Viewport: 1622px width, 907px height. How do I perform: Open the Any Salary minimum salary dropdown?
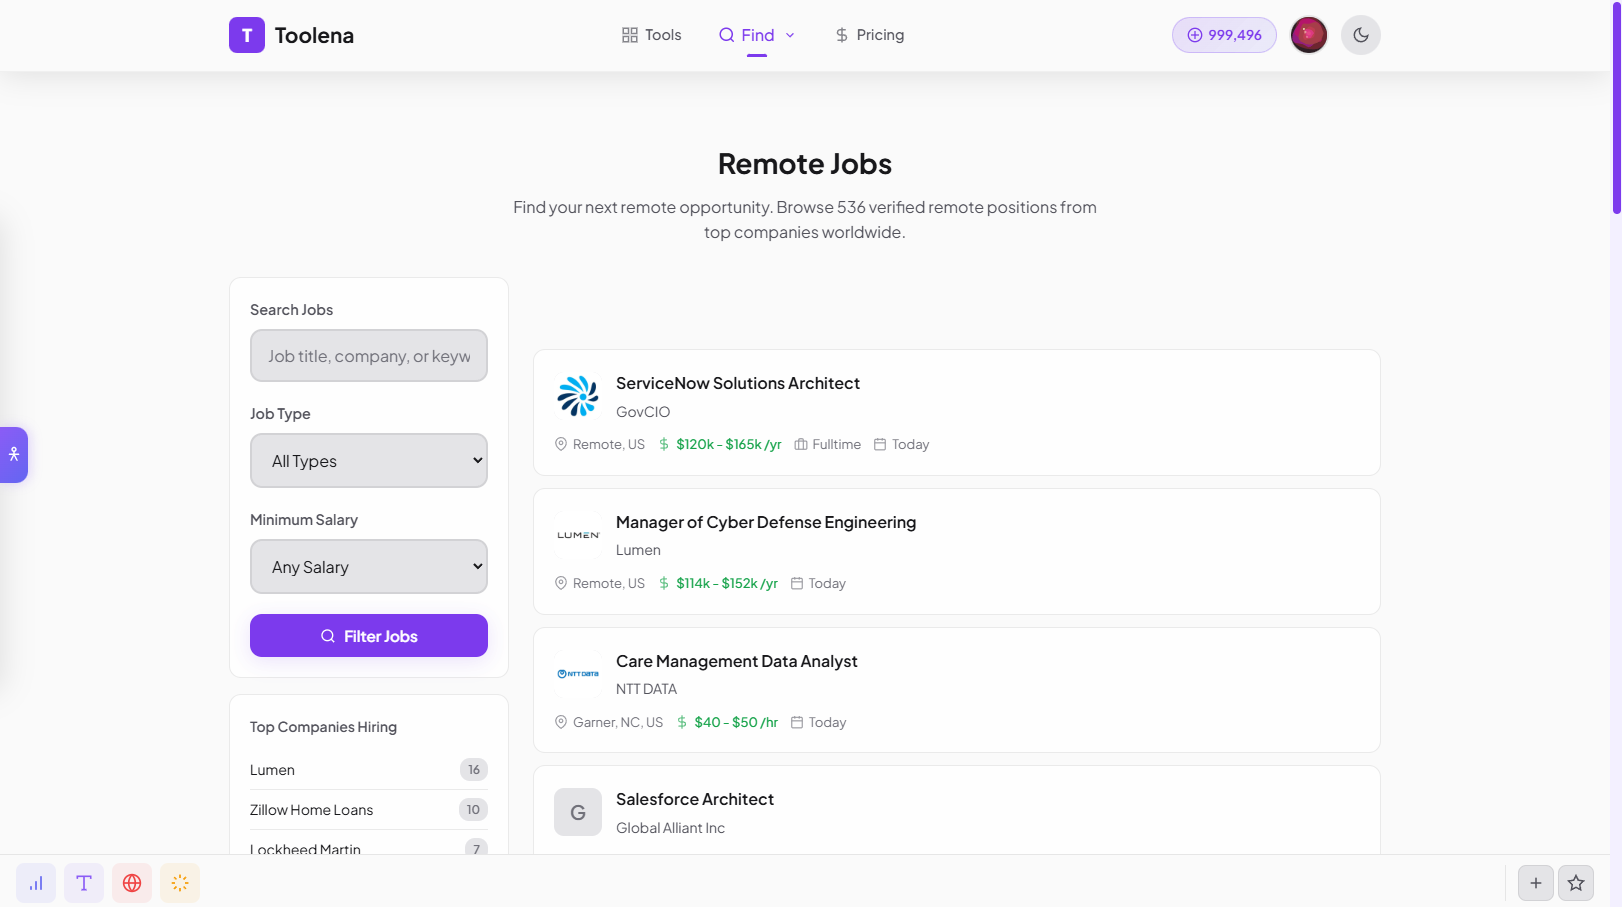[369, 567]
